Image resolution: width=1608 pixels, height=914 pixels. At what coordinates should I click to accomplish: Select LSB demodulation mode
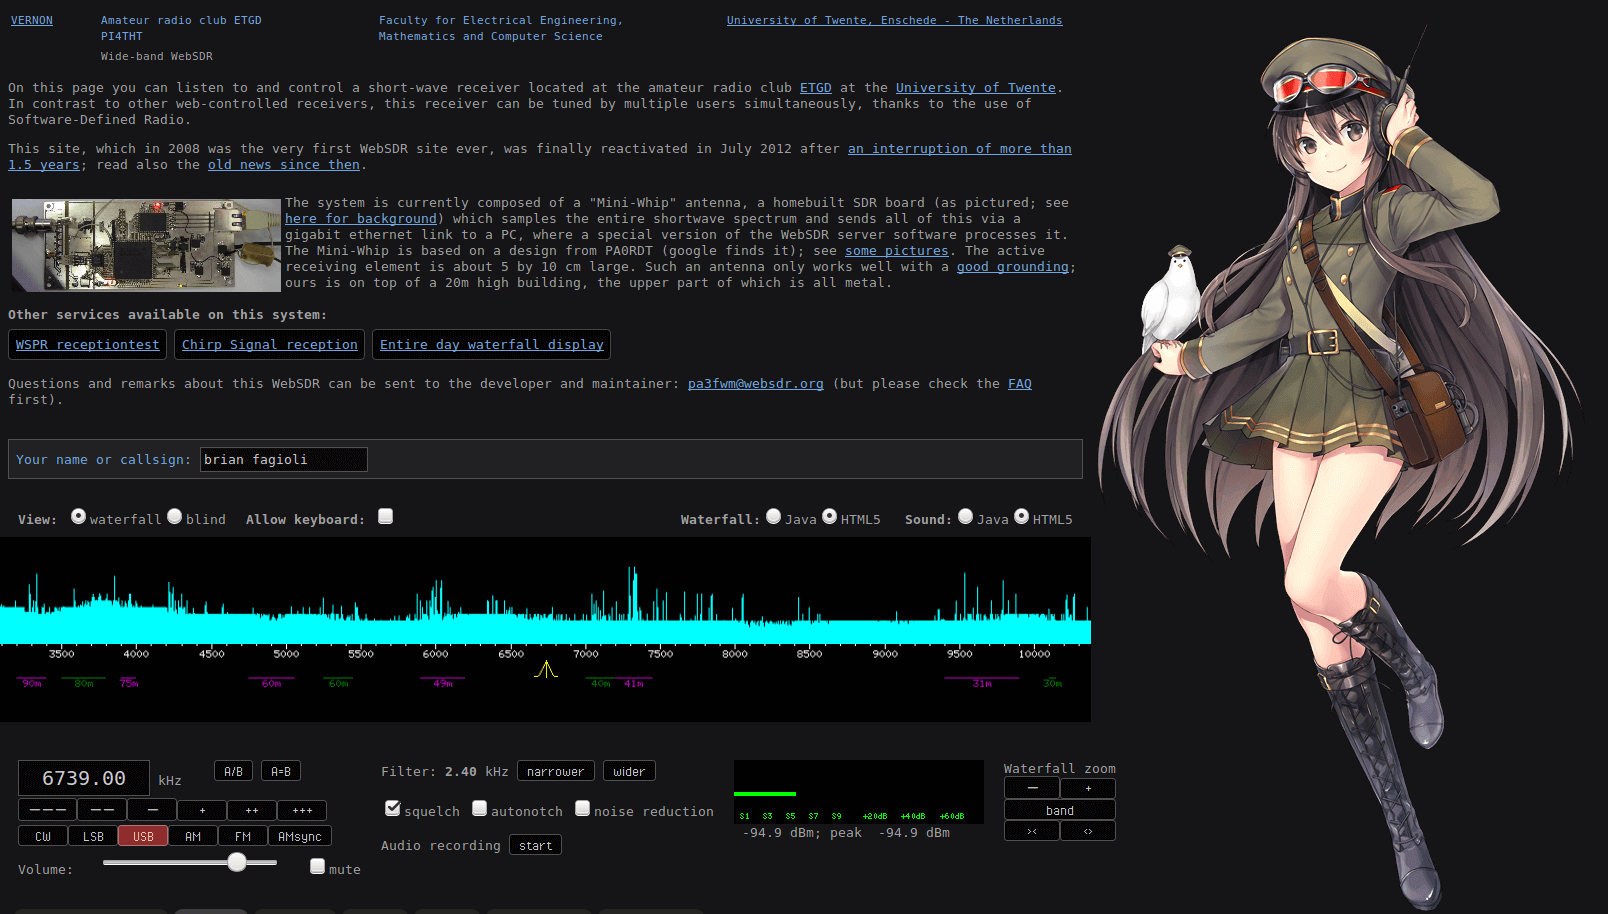[x=93, y=836]
